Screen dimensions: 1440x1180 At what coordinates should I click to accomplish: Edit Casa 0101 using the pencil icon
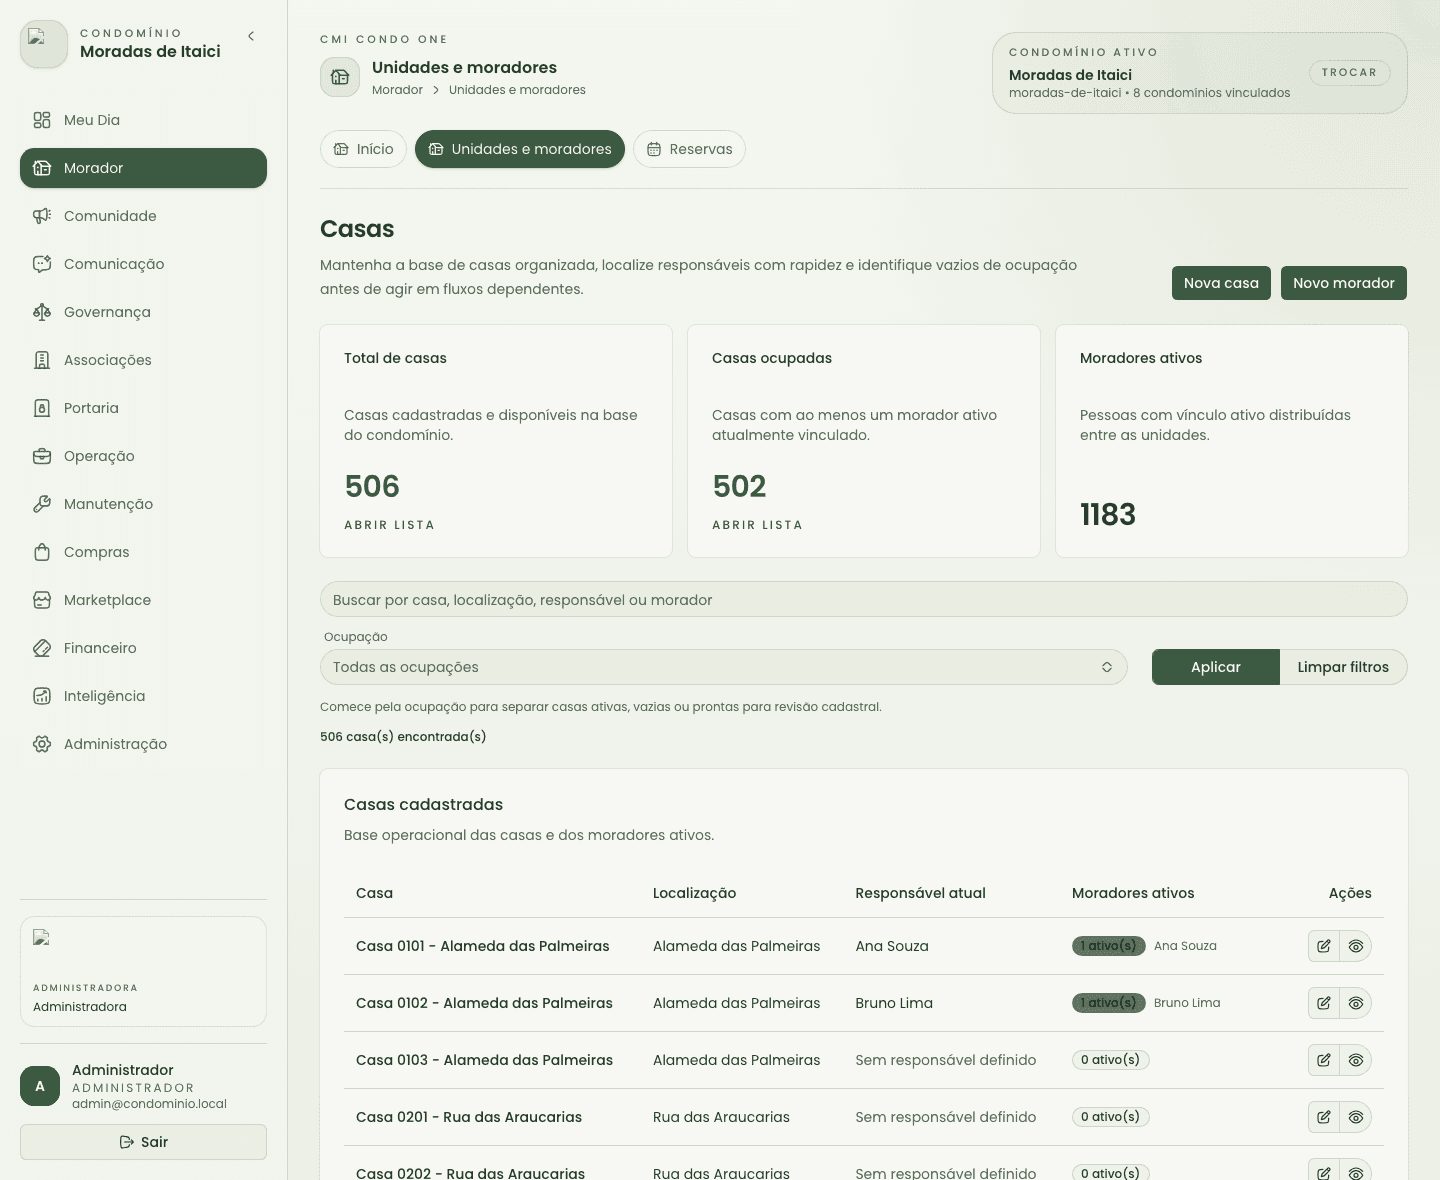point(1324,946)
